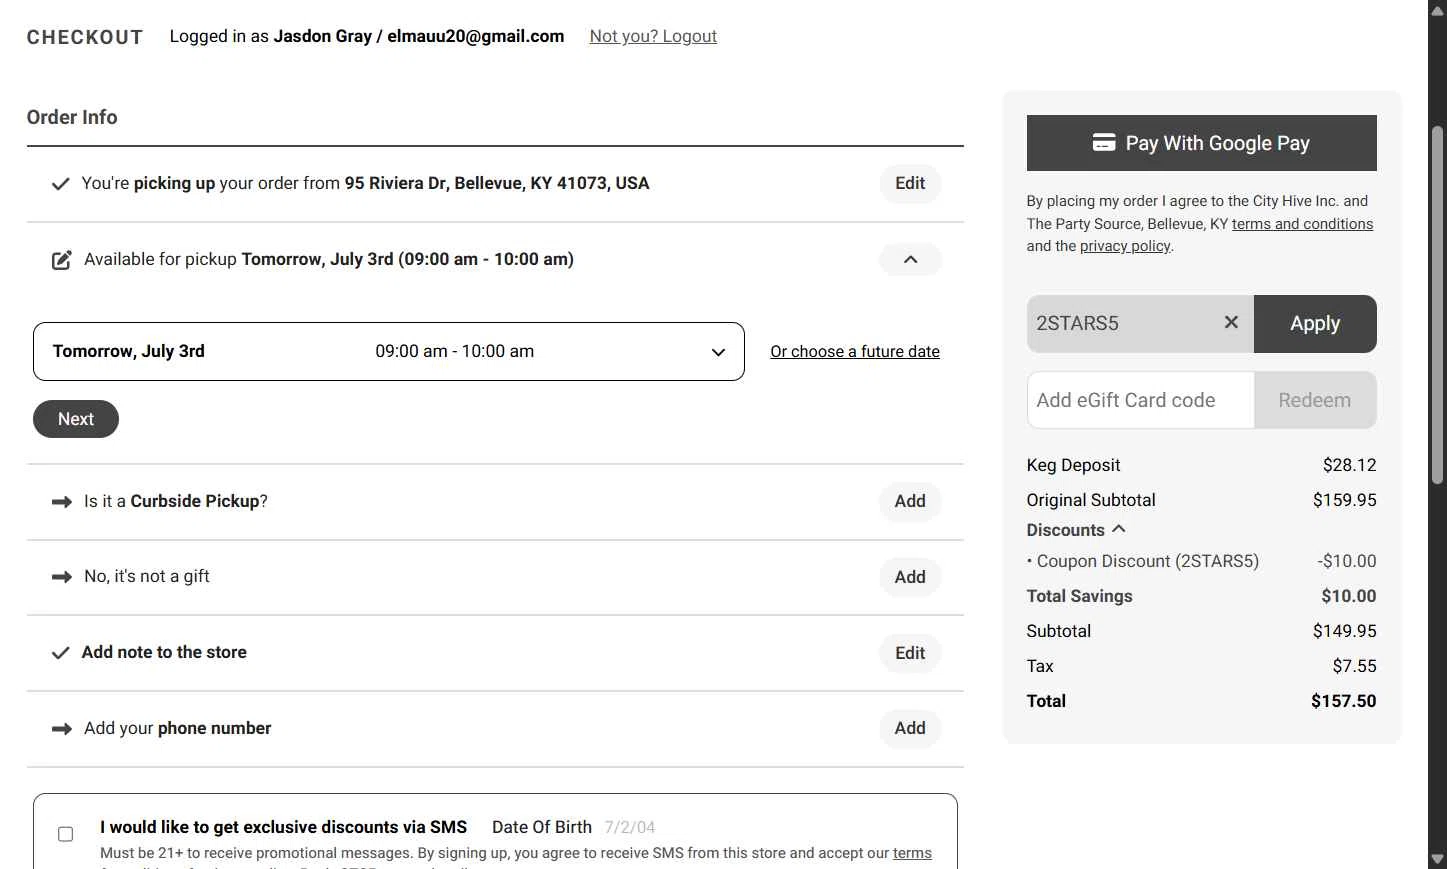This screenshot has height=869, width=1447.
Task: Click the Total Savings $10.00 value
Action: point(1348,596)
